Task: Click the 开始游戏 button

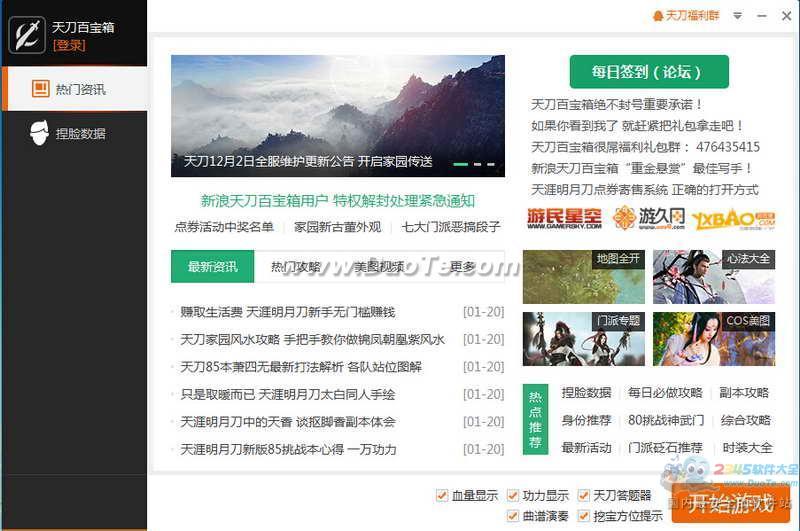Action: 731,503
